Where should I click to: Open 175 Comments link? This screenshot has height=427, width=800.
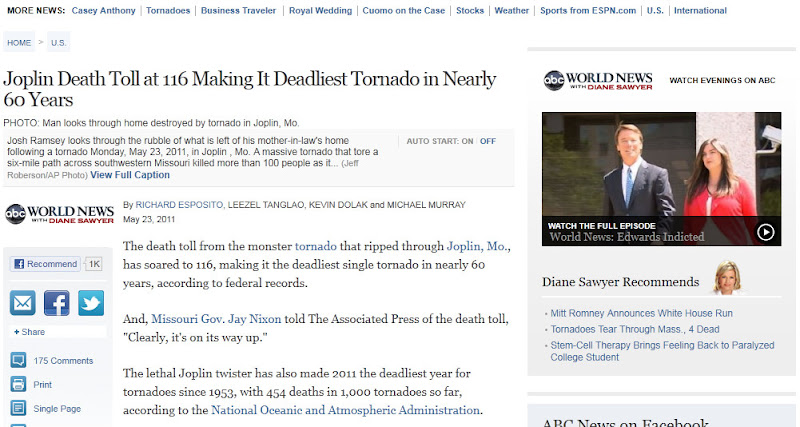[x=63, y=361]
